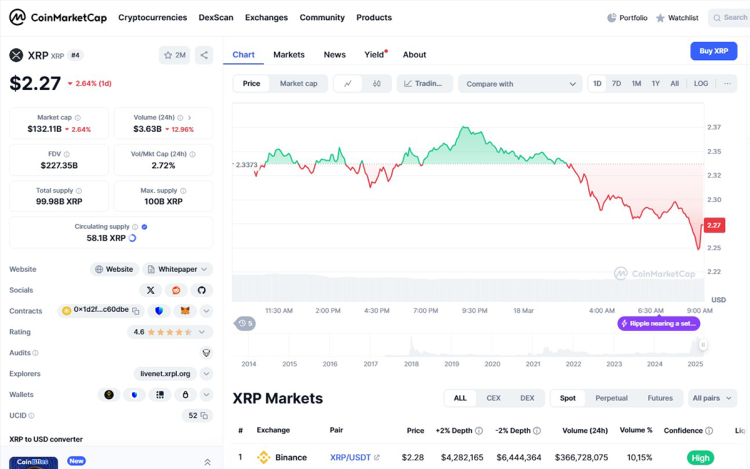Add XRP via MetaMask fox icon
The width and height of the screenshot is (750, 469).
tap(183, 311)
